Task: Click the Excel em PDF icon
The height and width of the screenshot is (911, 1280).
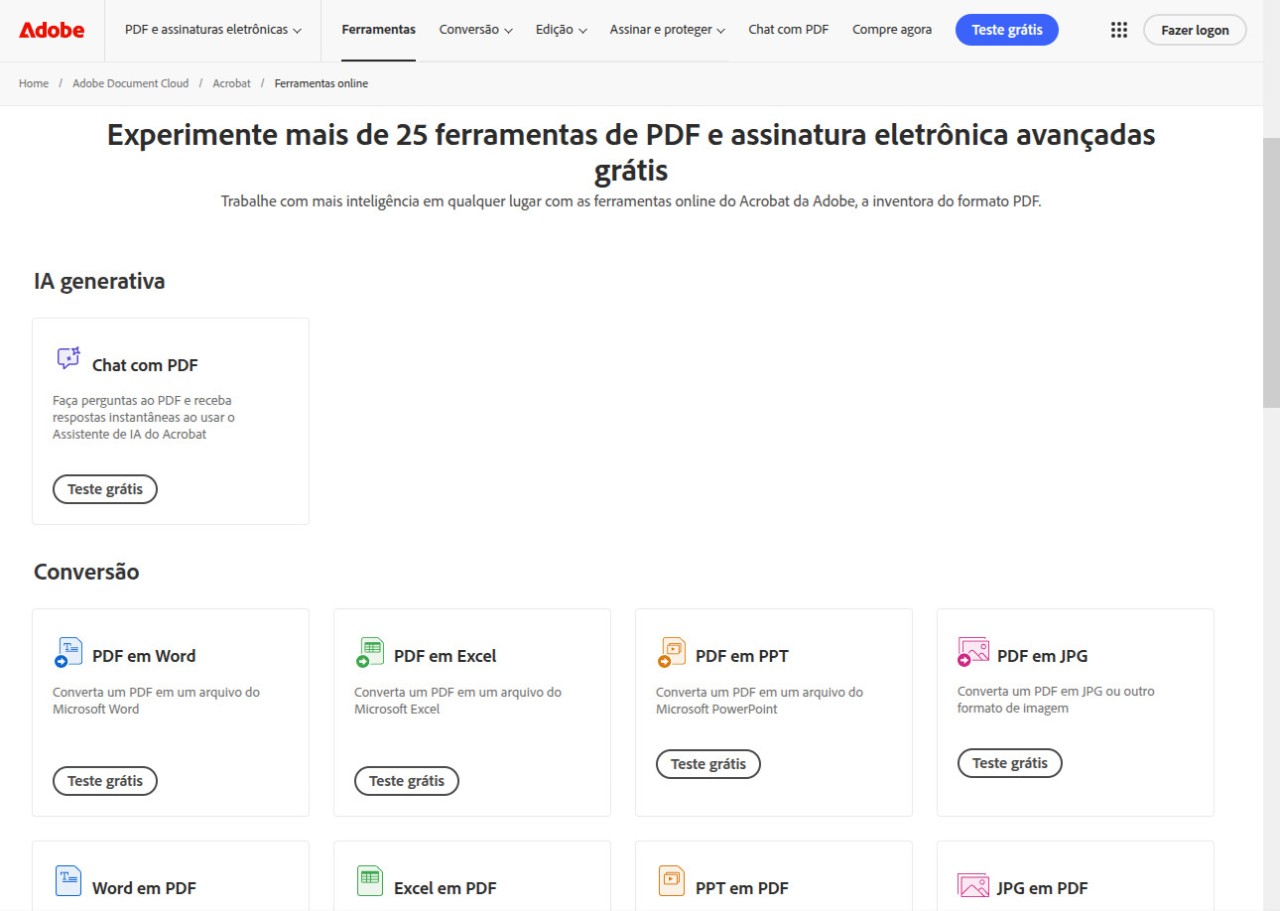Action: [370, 881]
